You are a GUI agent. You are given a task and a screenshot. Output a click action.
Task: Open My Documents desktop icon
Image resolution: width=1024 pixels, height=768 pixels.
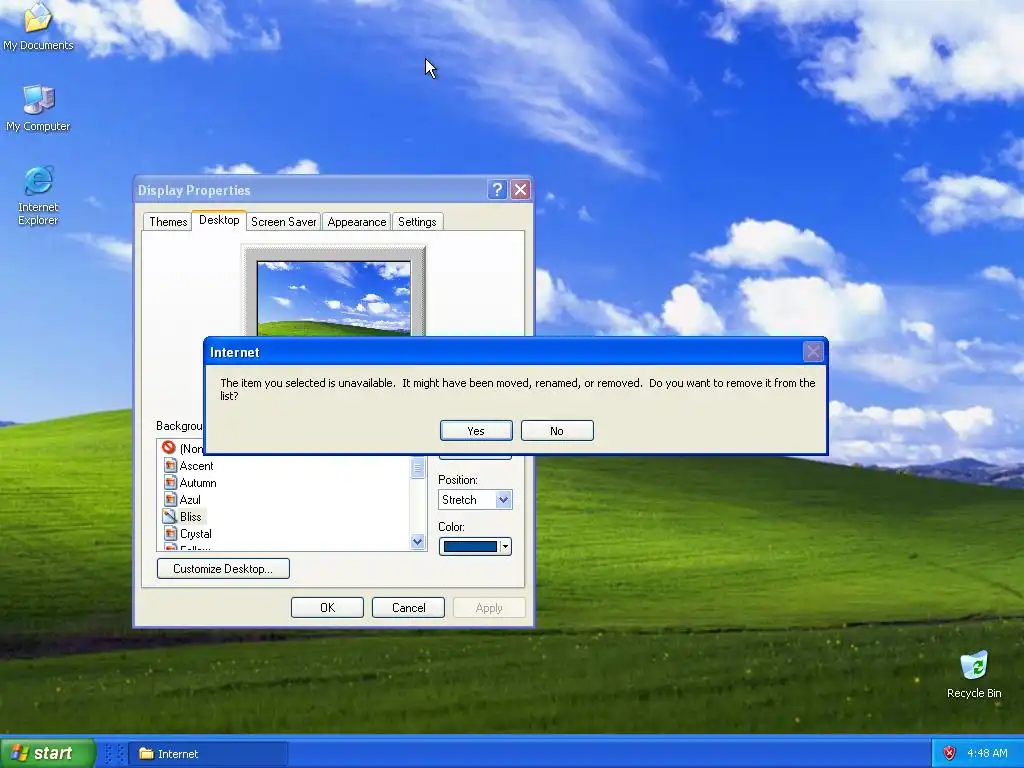[38, 26]
